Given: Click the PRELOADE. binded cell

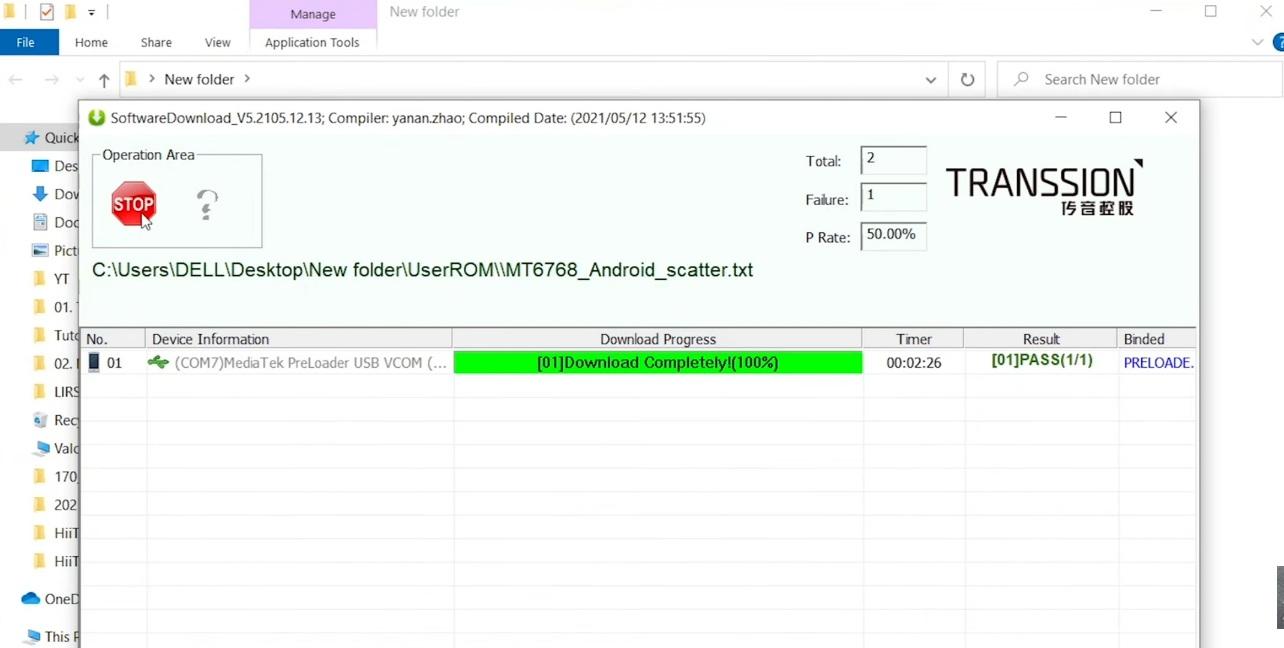Looking at the screenshot, I should click(x=1158, y=363).
